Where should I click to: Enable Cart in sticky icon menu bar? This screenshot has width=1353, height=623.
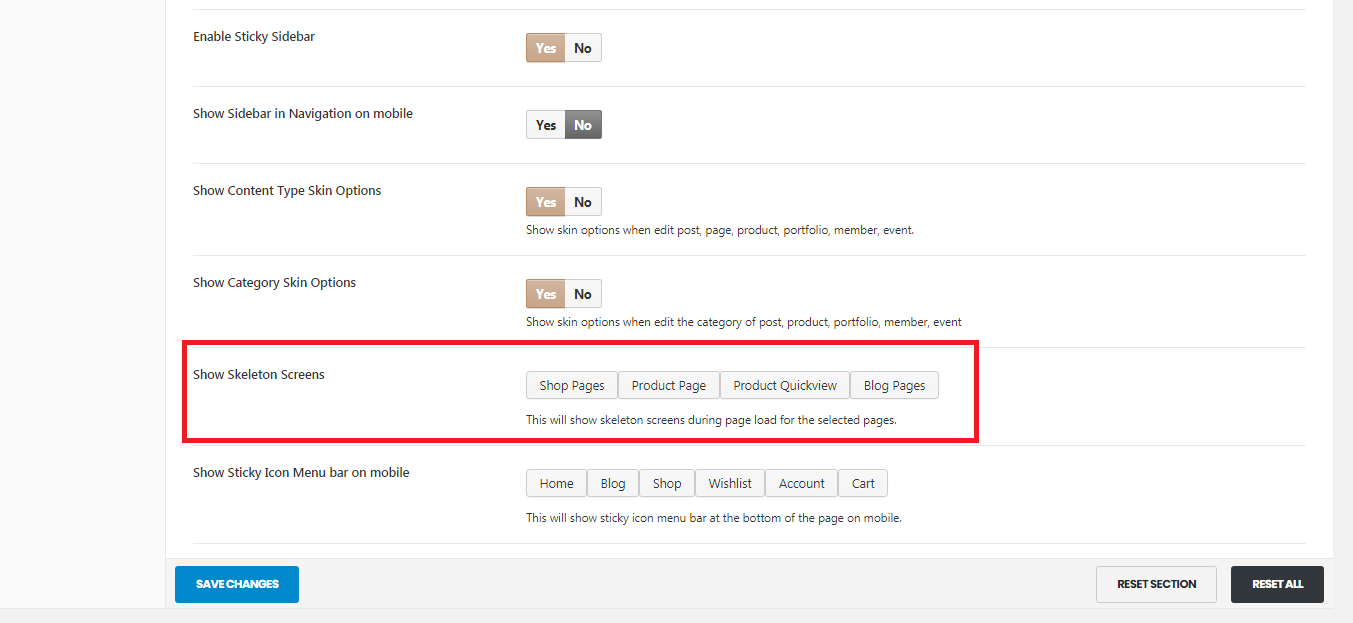coord(863,483)
